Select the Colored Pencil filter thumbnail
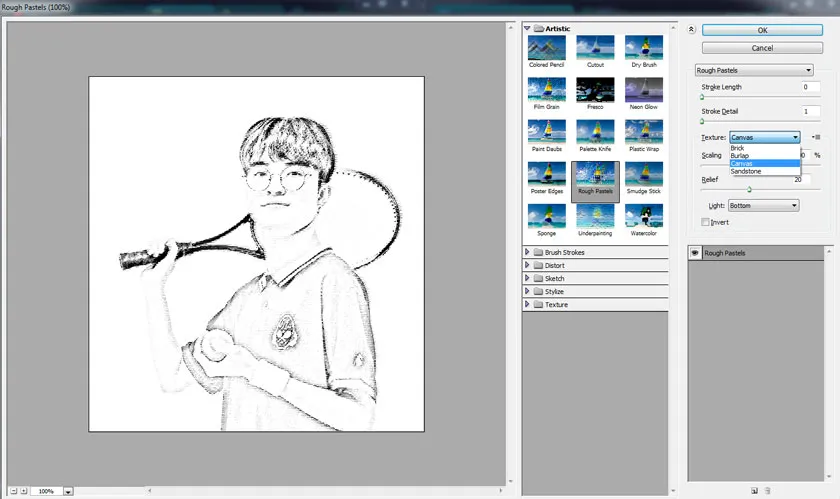This screenshot has height=499, width=840. 547,48
